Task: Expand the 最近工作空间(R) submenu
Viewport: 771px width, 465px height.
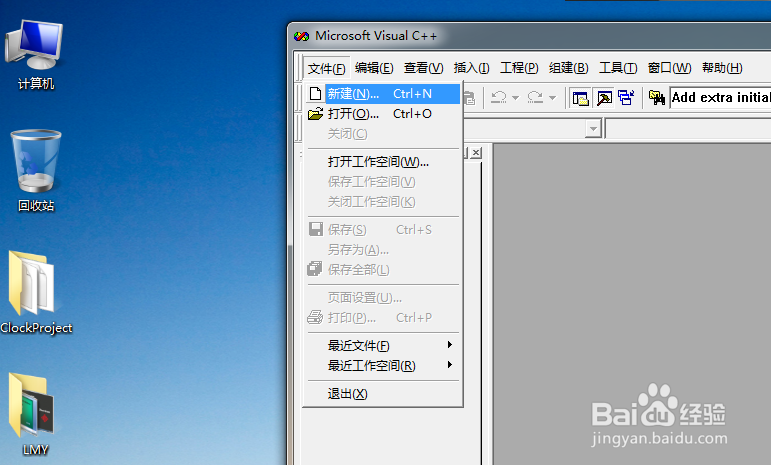Action: (383, 366)
